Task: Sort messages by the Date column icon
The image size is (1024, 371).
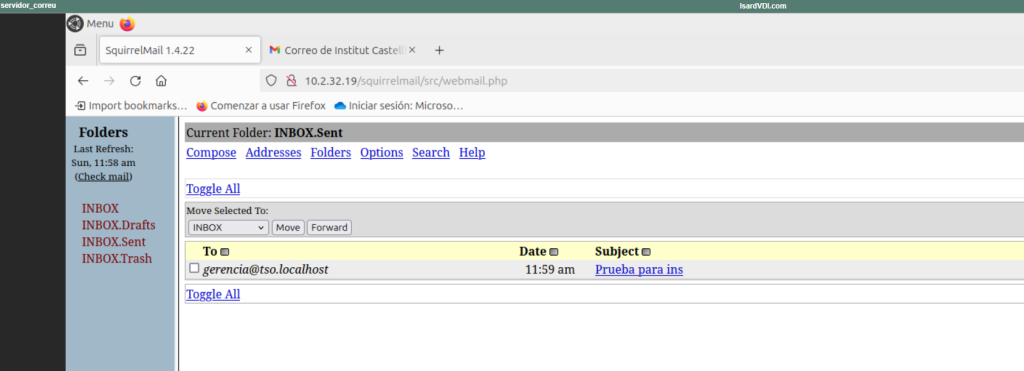Action: click(x=554, y=252)
